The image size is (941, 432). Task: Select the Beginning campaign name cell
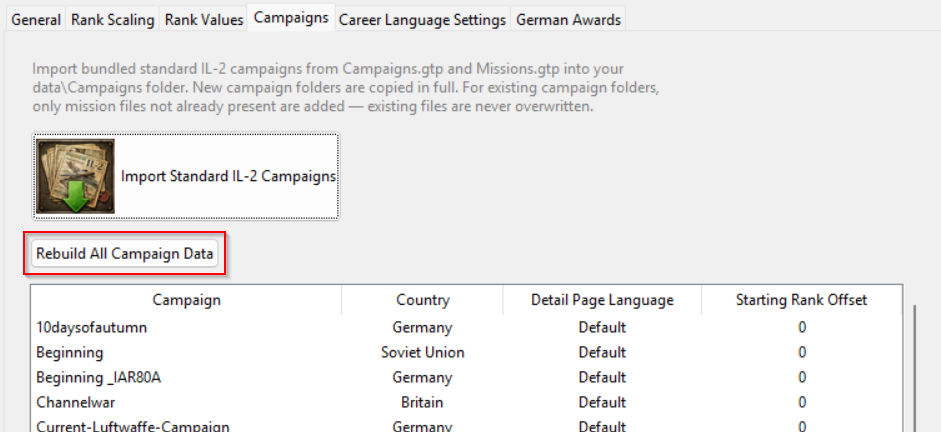pyautogui.click(x=70, y=352)
